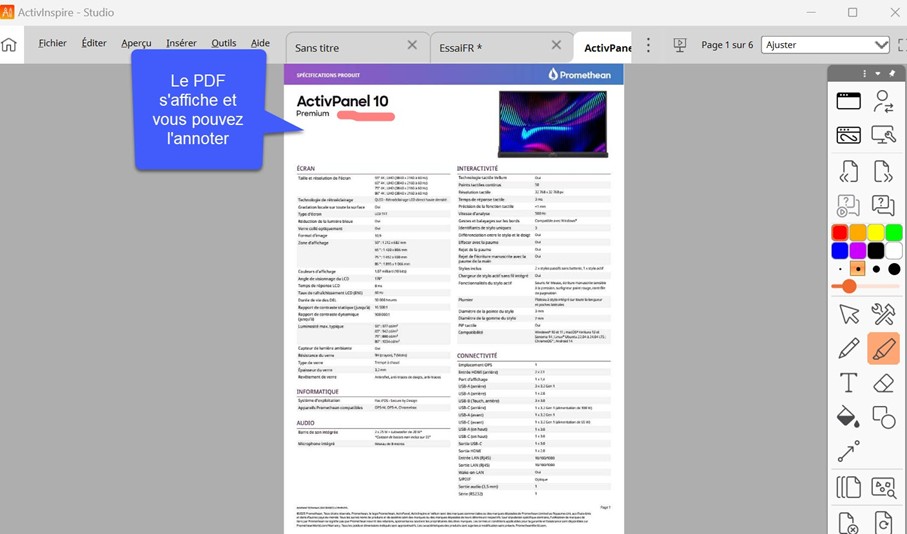Select the Shape tool
The width and height of the screenshot is (907, 534).
tap(883, 416)
